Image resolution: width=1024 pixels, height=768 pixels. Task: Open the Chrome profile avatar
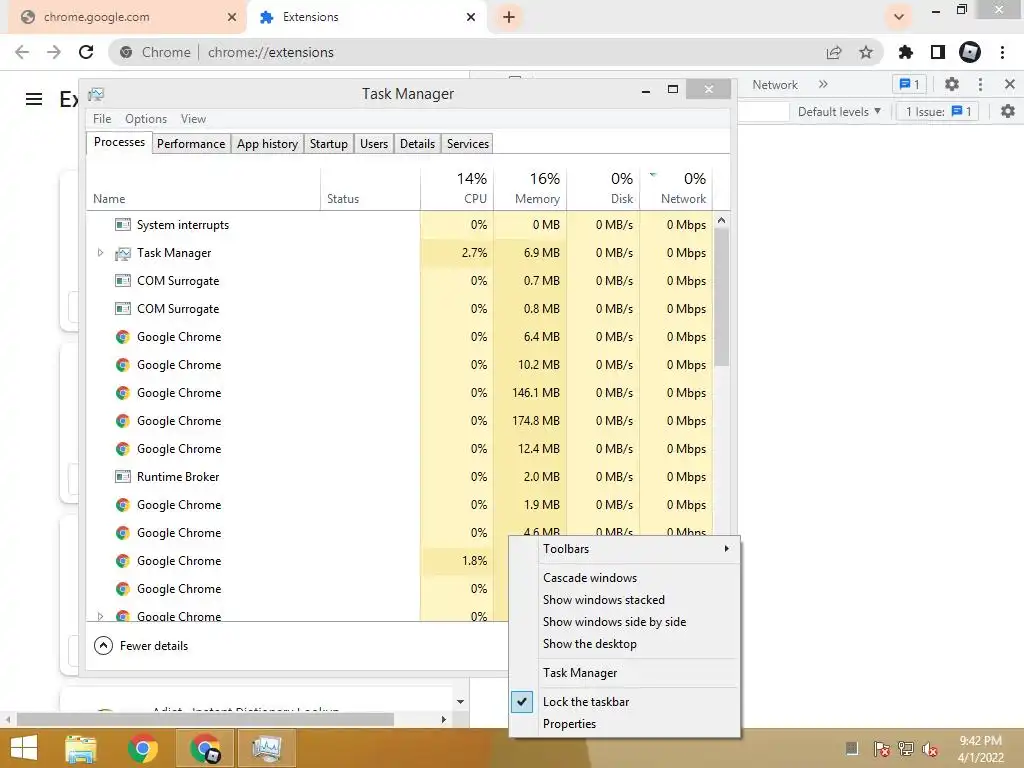click(x=970, y=52)
